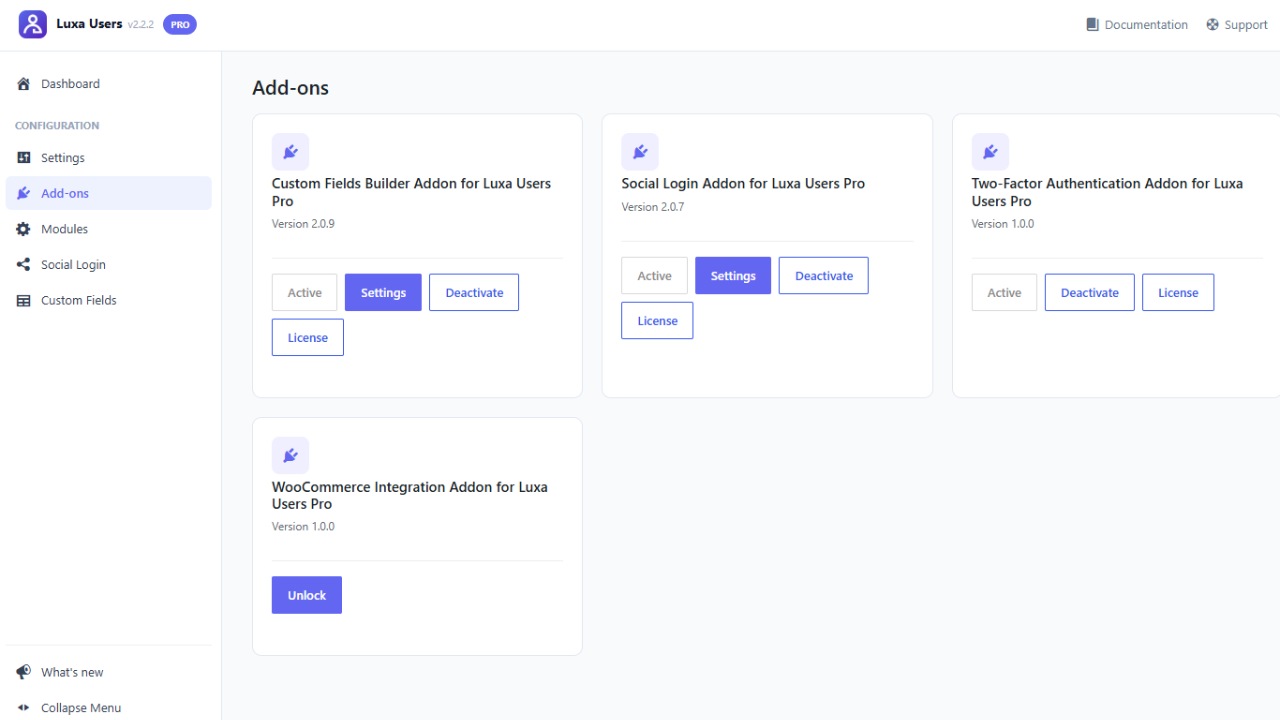Open Custom Fields in the sidebar
The image size is (1280, 720).
[x=109, y=300]
